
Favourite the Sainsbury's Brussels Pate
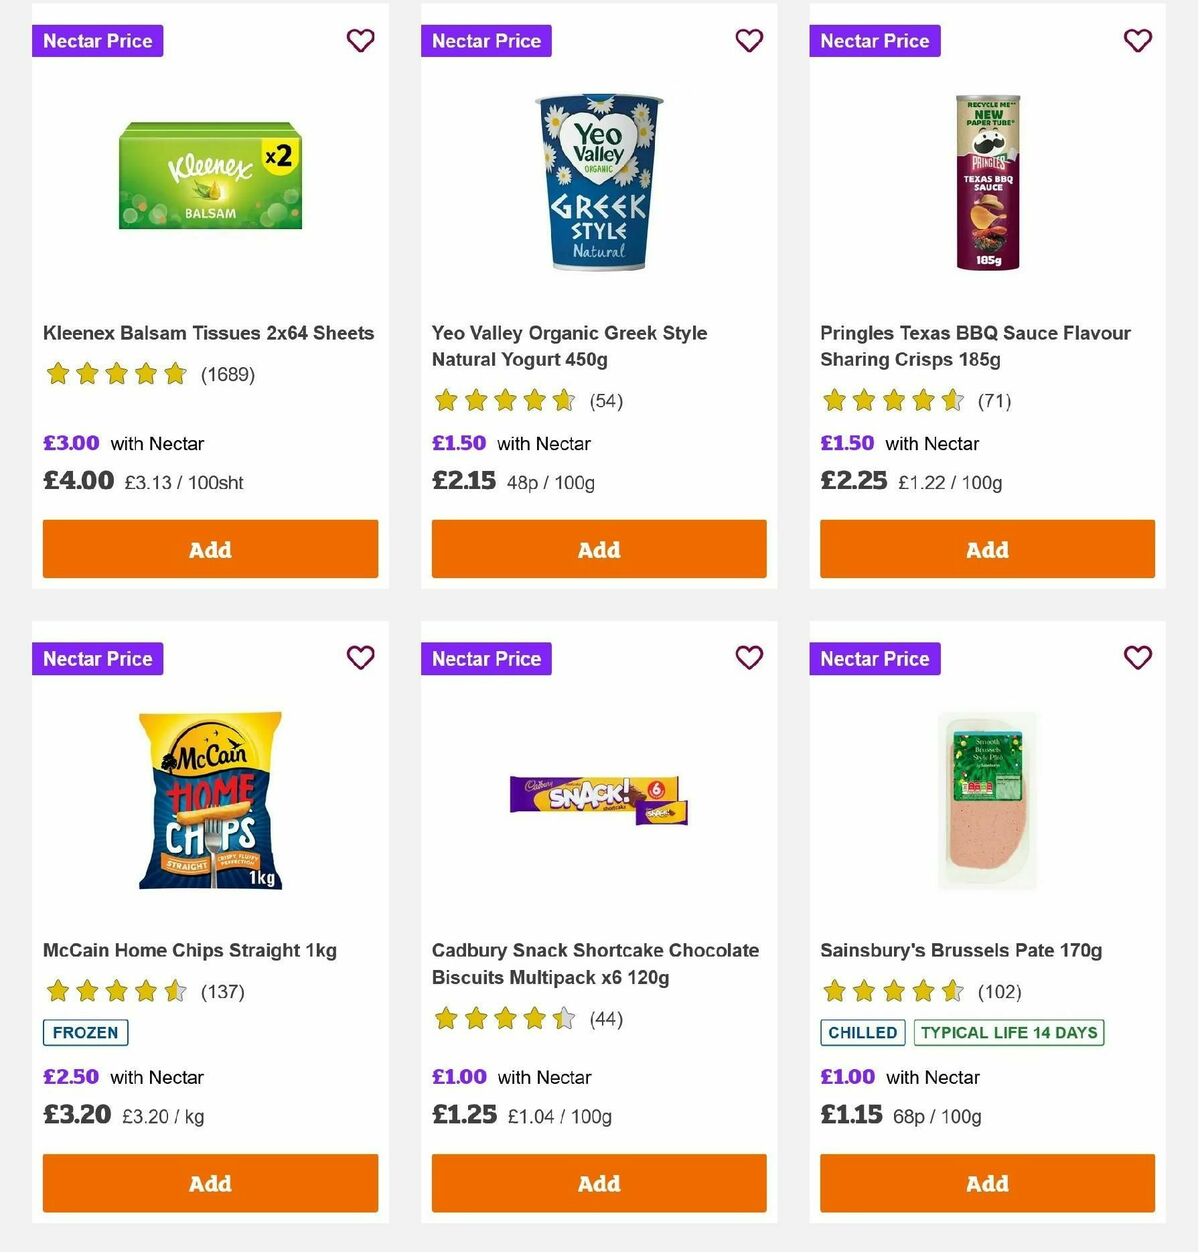tap(1138, 658)
